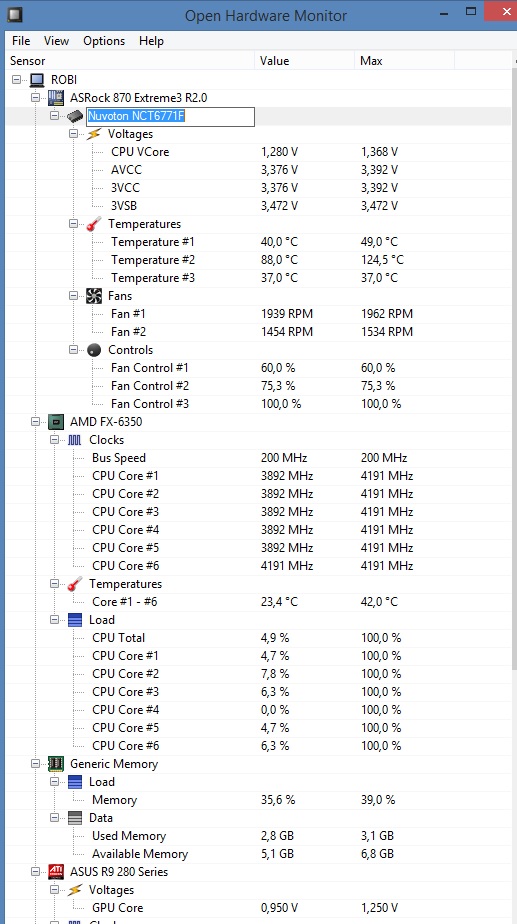Collapse the AMD FX-6350 node

(x=35, y=422)
